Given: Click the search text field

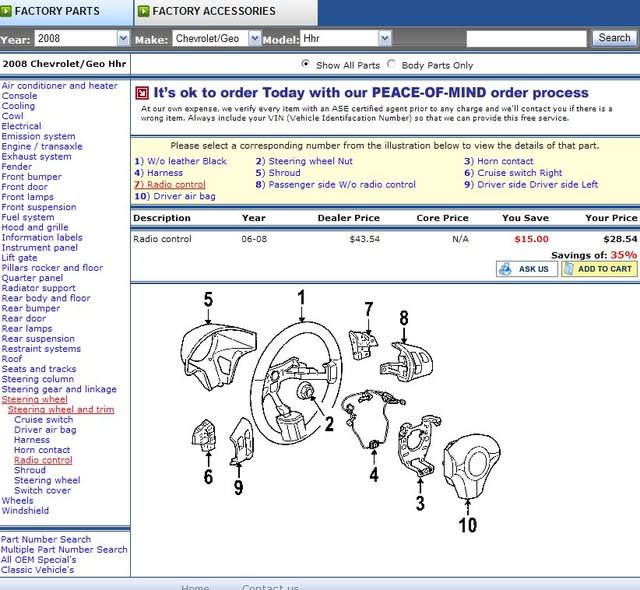Looking at the screenshot, I should point(527,39).
